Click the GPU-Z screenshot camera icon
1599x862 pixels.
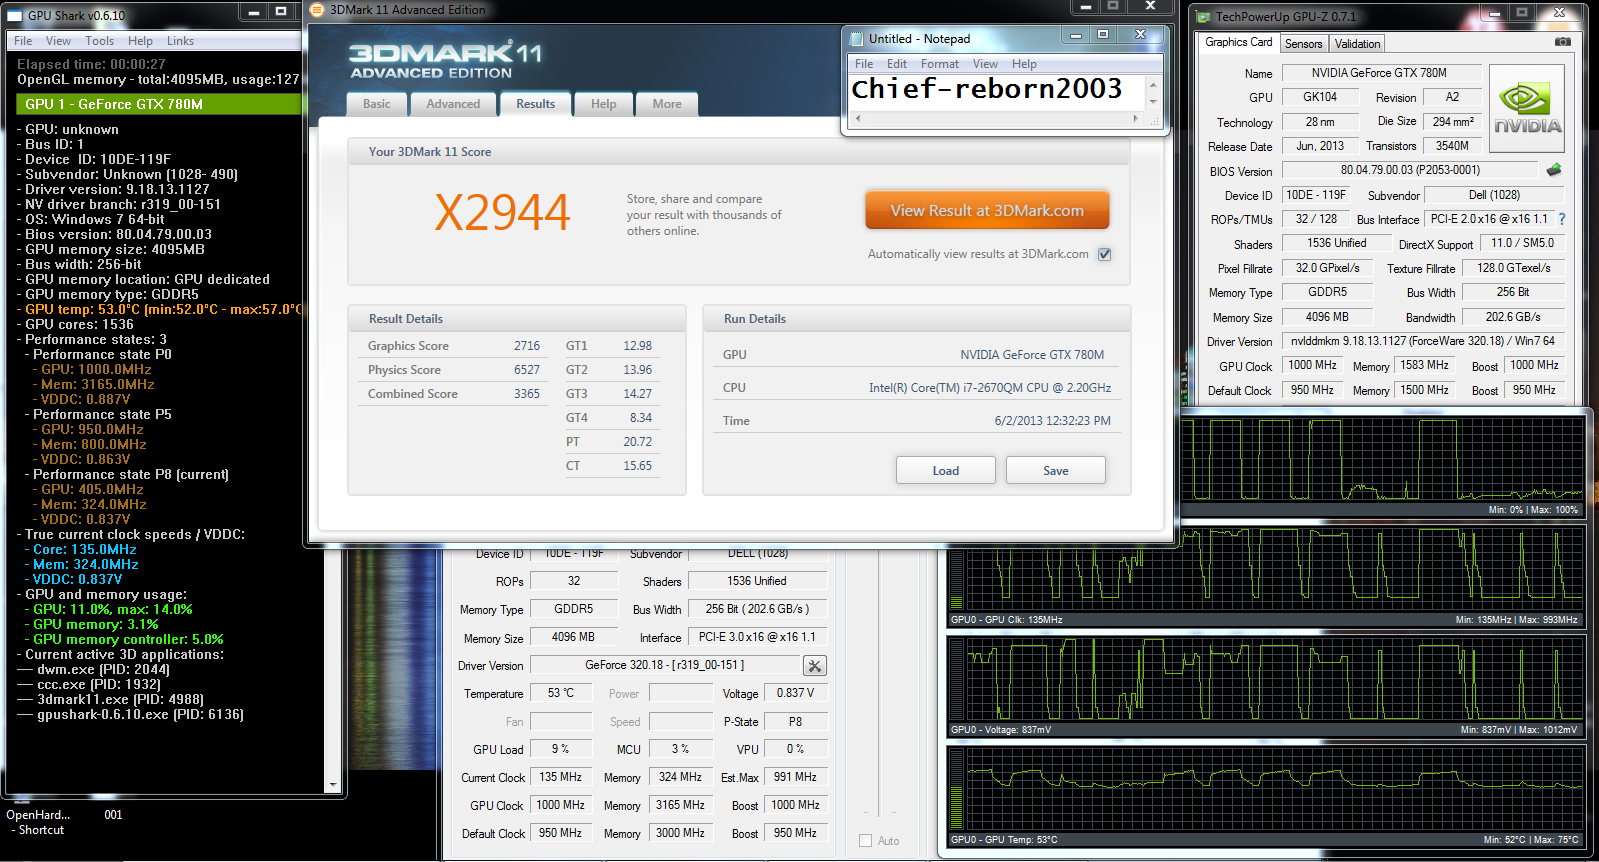click(1563, 42)
